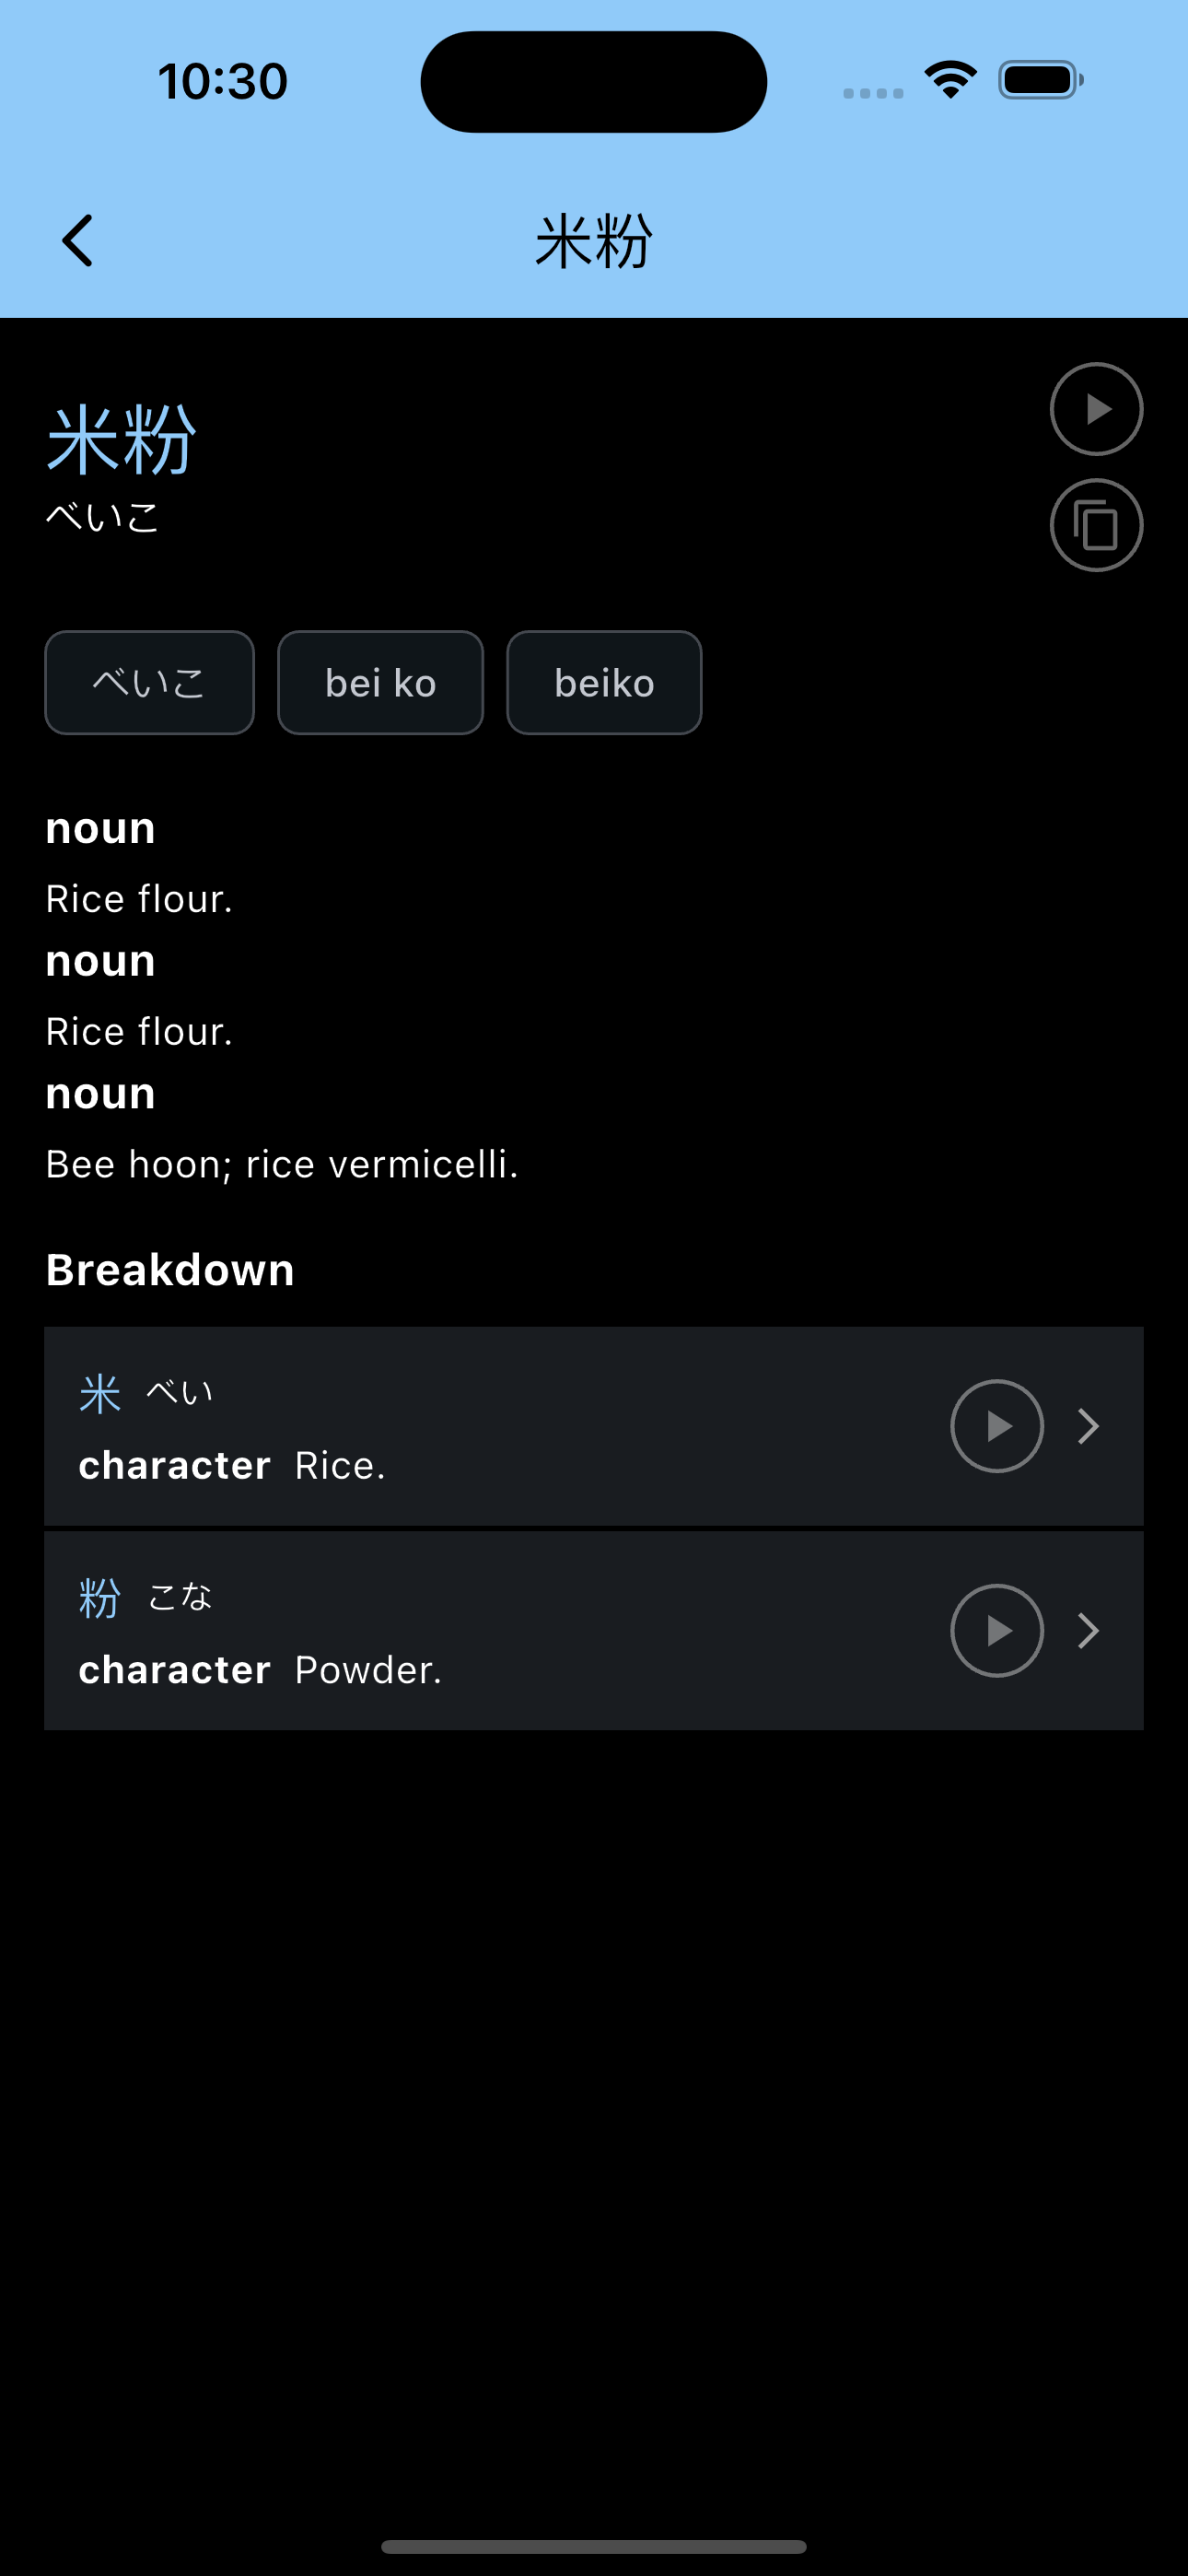Image resolution: width=1188 pixels, height=2576 pixels.
Task: Tap the 'Bee hoon; rice vermicelli.' definition
Action: [282, 1164]
